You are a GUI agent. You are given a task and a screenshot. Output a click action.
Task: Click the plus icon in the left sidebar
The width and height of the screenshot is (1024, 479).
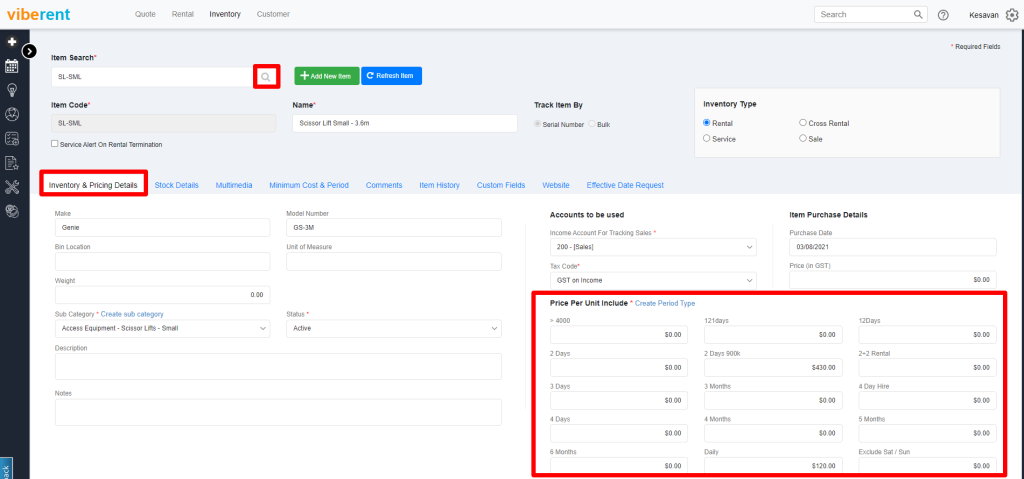[12, 42]
